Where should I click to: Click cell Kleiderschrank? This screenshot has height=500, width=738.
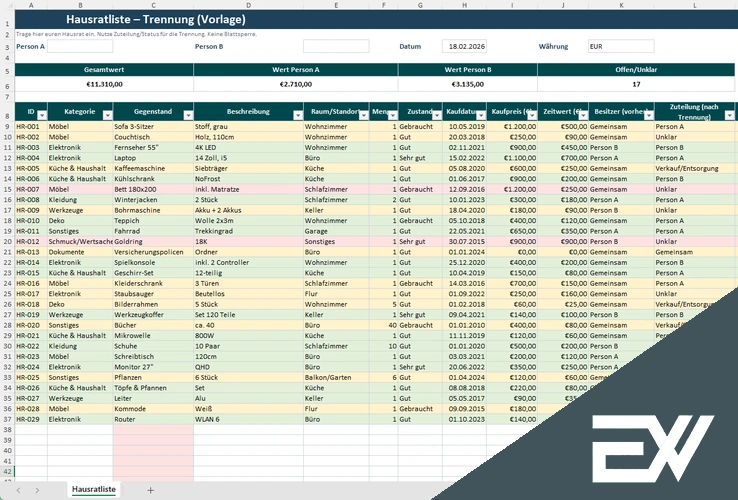153,283
